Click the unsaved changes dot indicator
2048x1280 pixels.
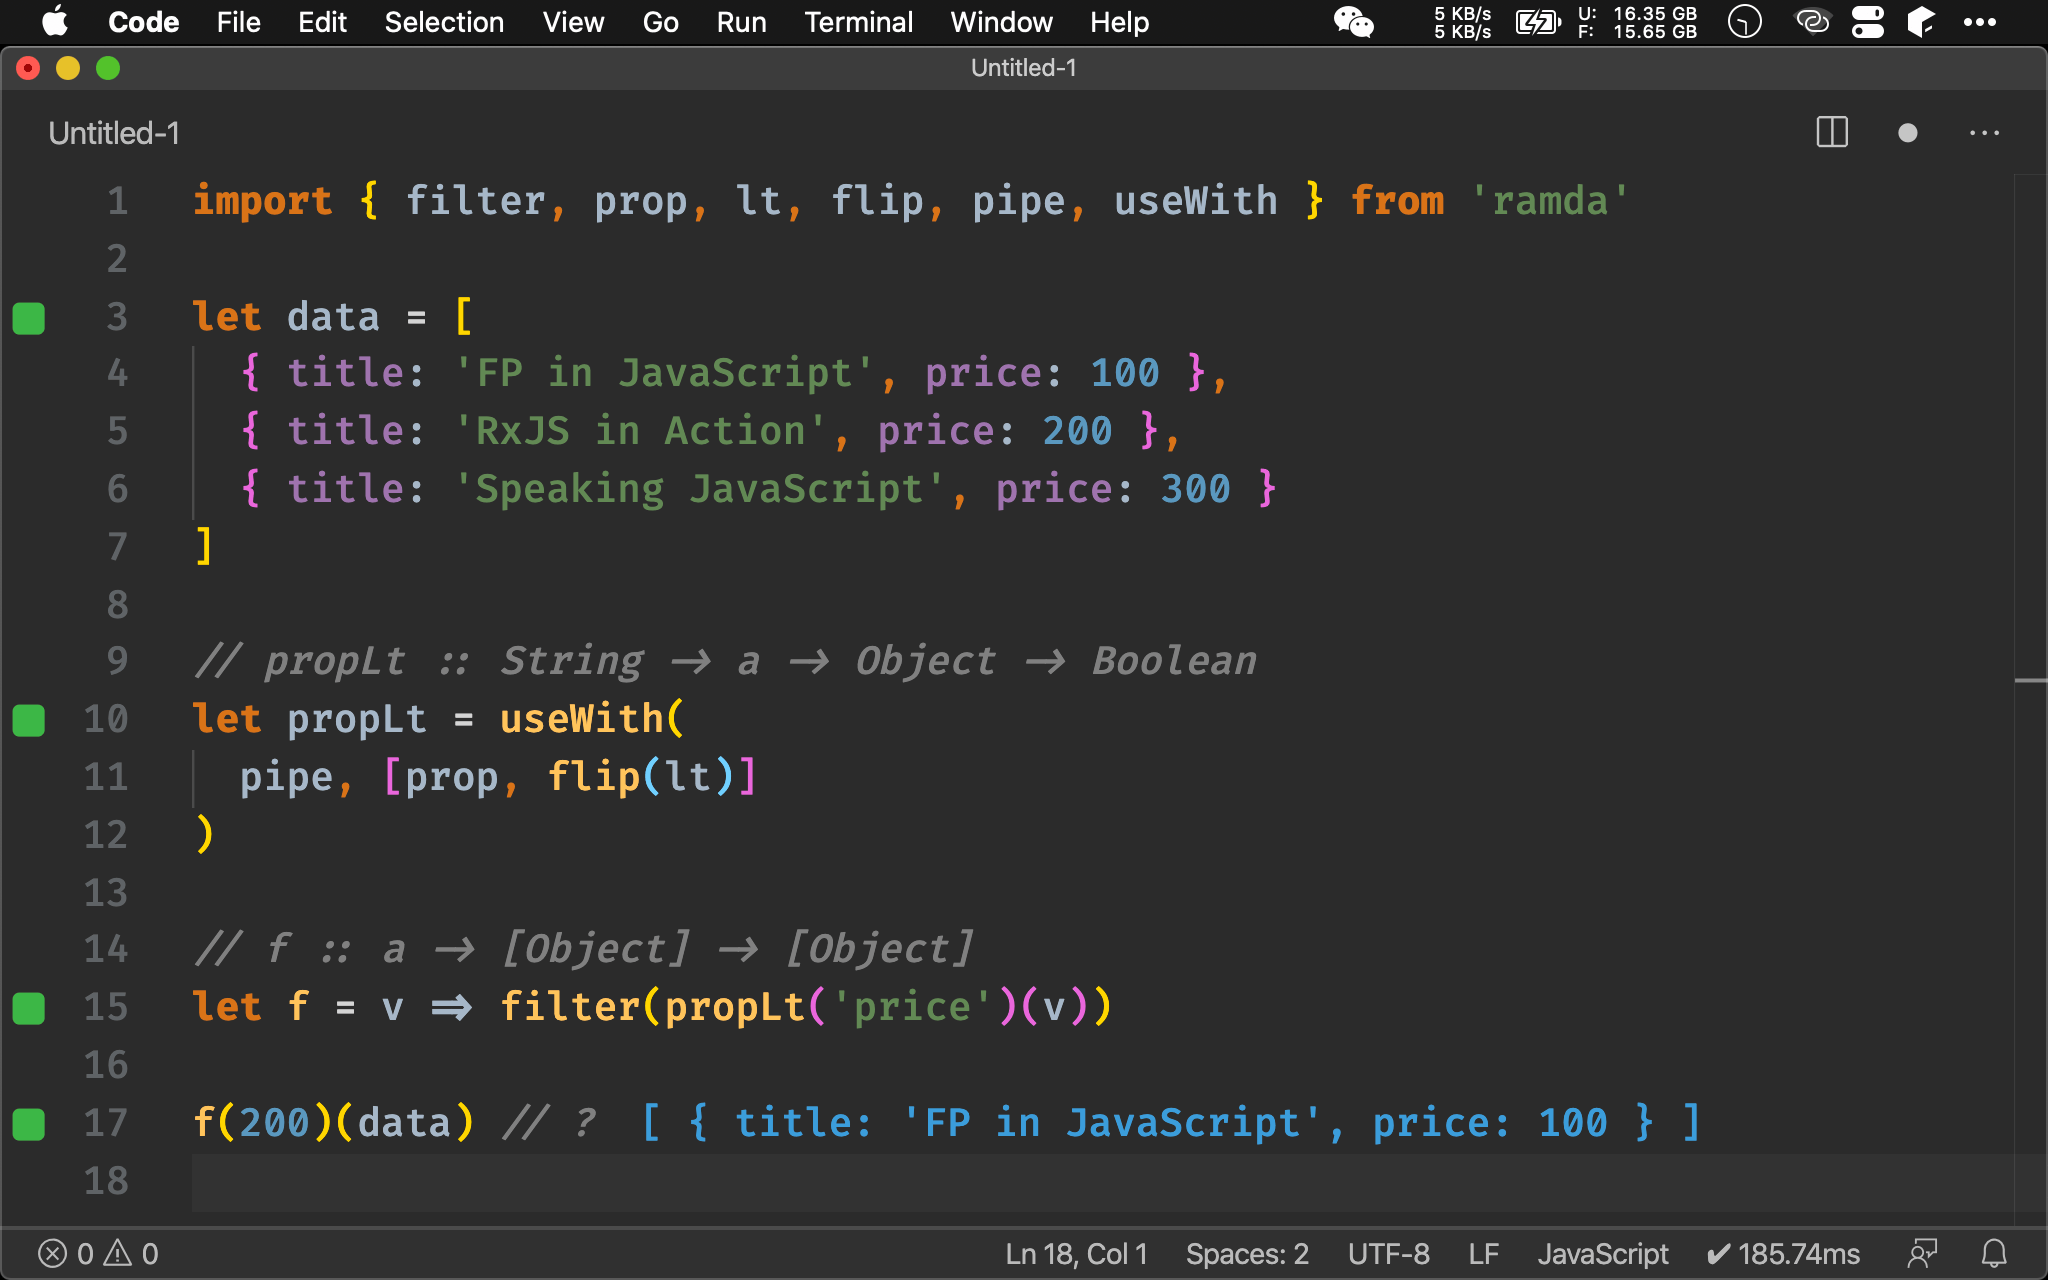coord(1908,133)
